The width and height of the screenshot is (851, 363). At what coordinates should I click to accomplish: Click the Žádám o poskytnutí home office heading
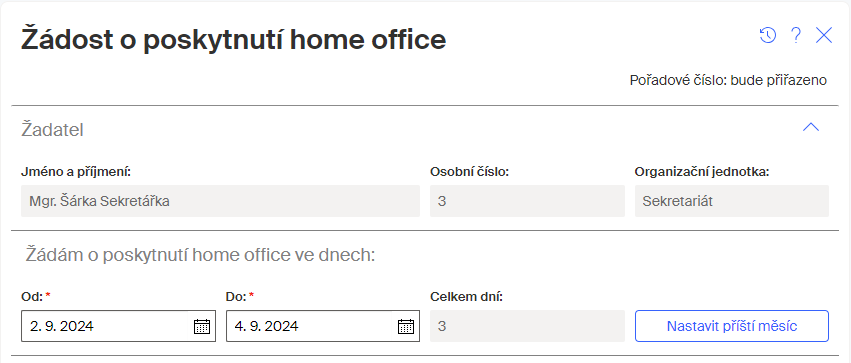pyautogui.click(x=201, y=254)
